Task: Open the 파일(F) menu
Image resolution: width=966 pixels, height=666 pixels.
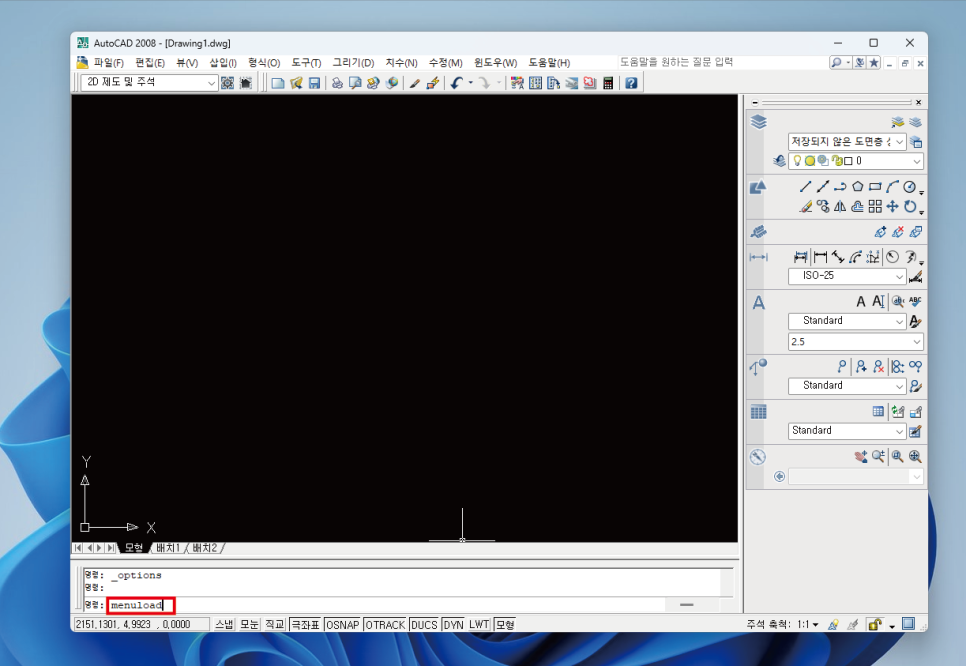Action: coord(108,63)
